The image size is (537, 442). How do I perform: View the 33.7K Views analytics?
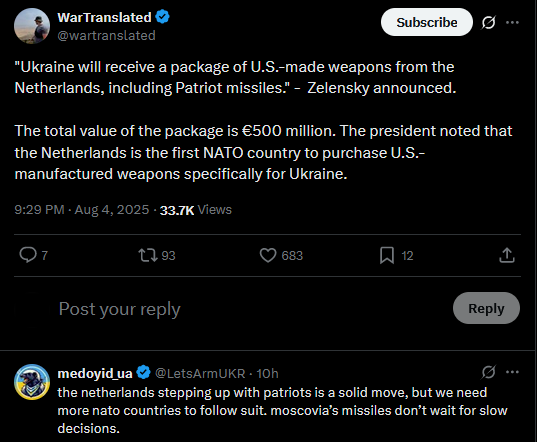[196, 210]
